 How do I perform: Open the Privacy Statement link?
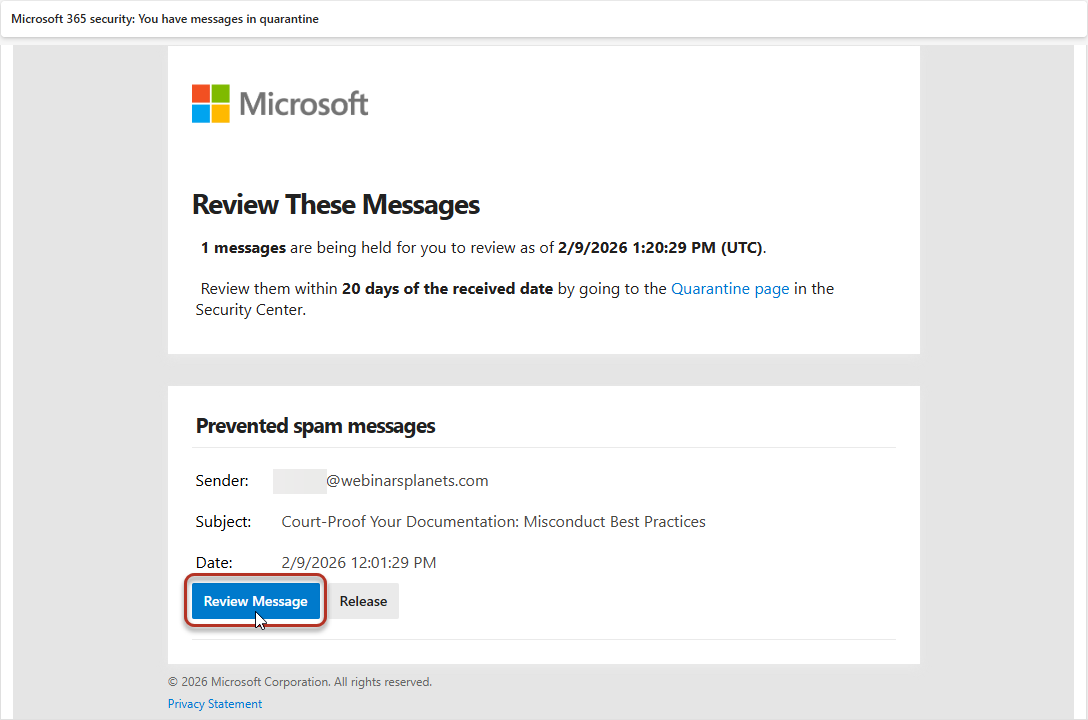click(214, 703)
